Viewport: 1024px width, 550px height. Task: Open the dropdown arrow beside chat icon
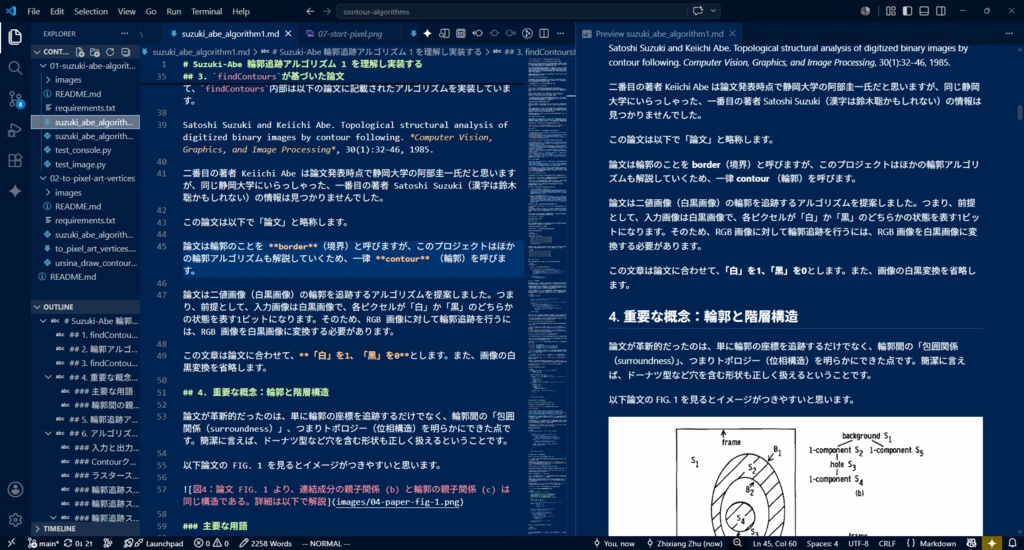click(713, 11)
